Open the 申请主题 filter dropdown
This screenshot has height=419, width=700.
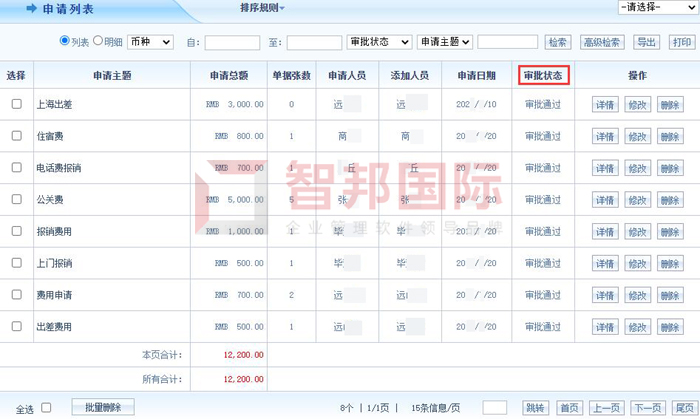coord(445,42)
